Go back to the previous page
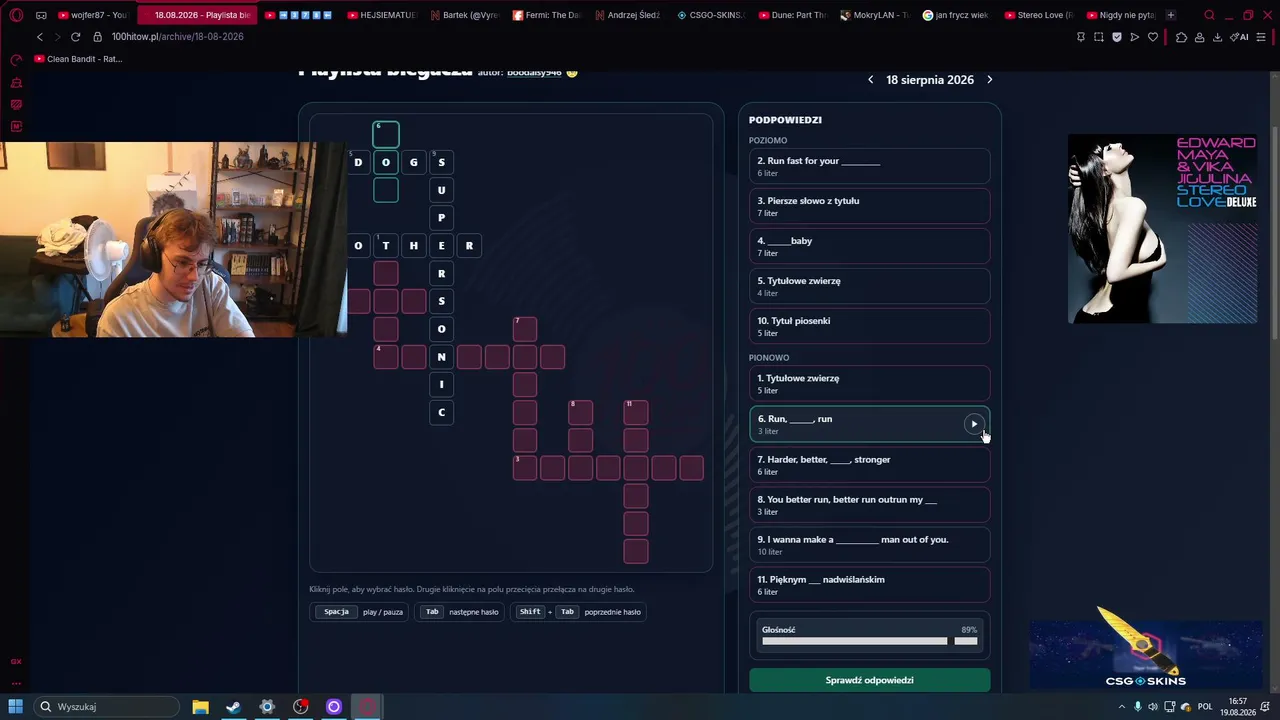 click(40, 37)
